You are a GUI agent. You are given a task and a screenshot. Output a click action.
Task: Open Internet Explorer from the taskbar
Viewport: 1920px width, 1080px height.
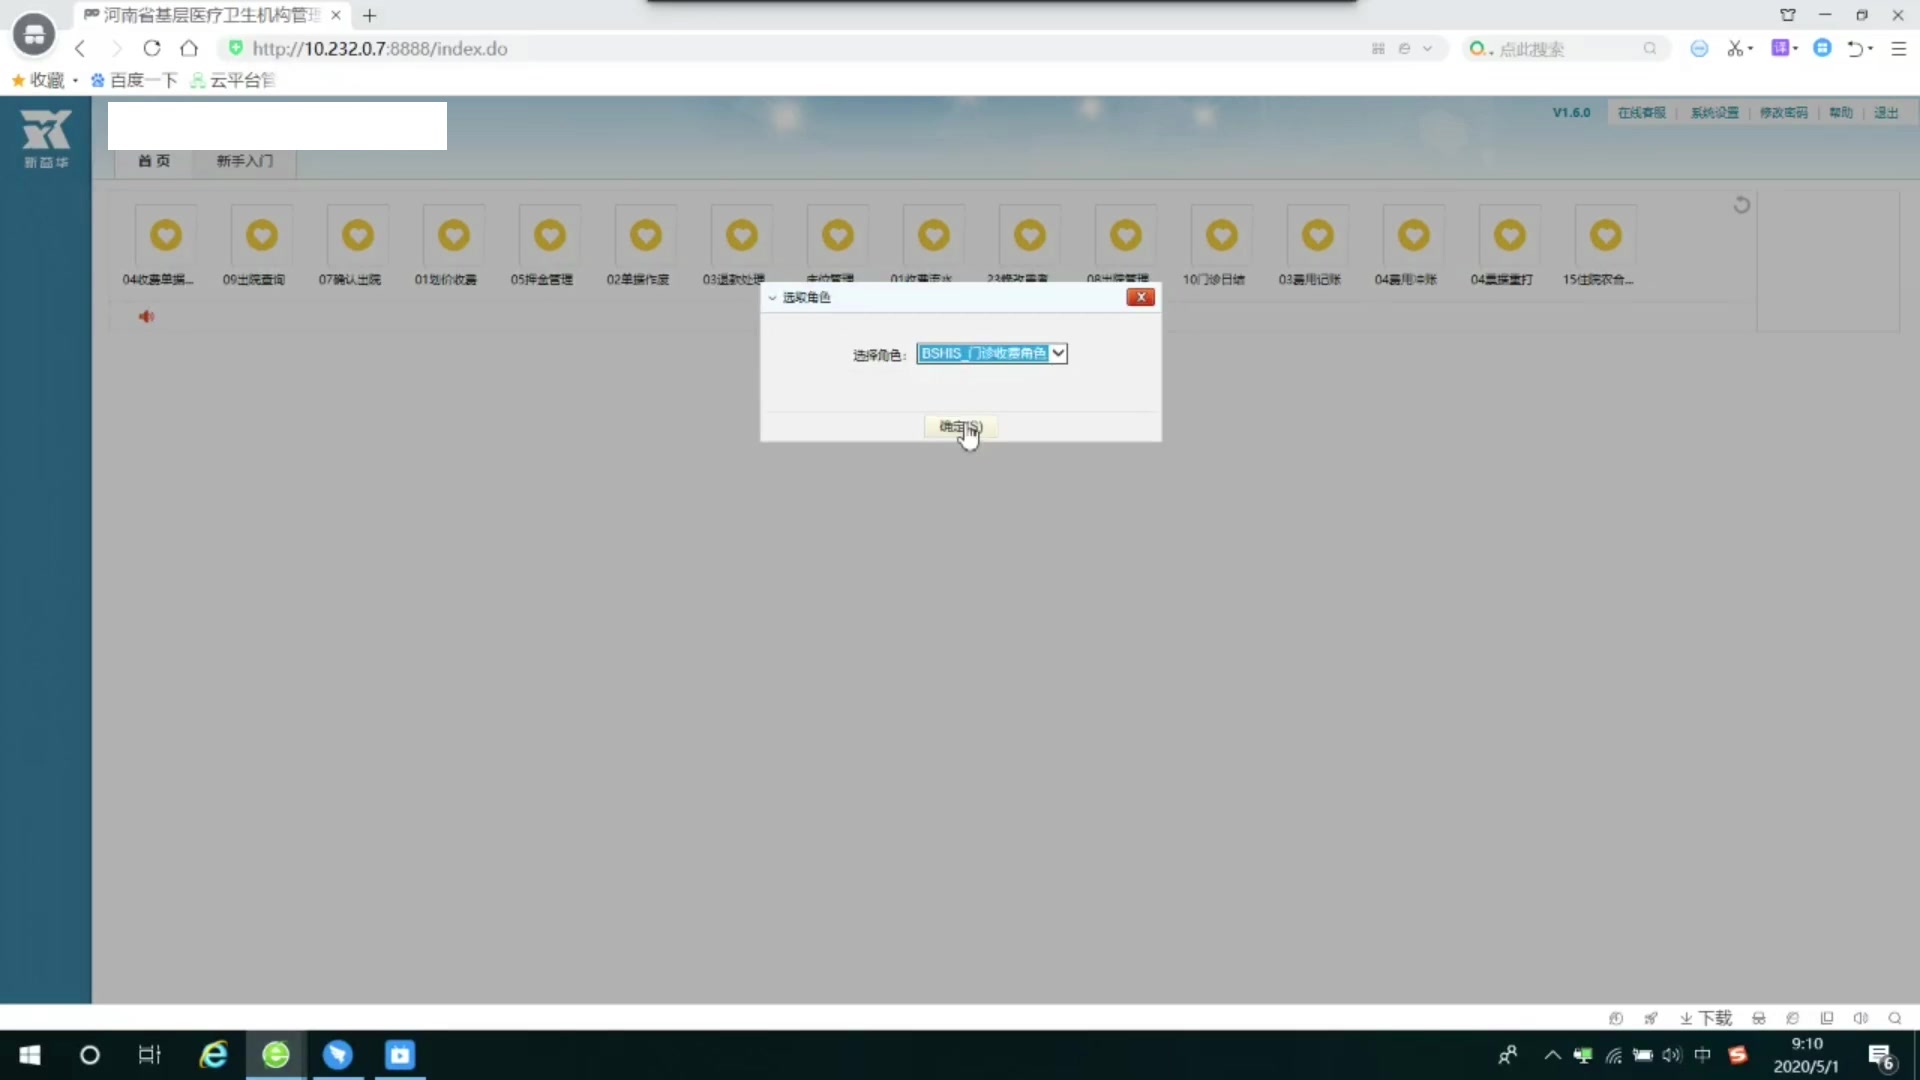point(214,1055)
